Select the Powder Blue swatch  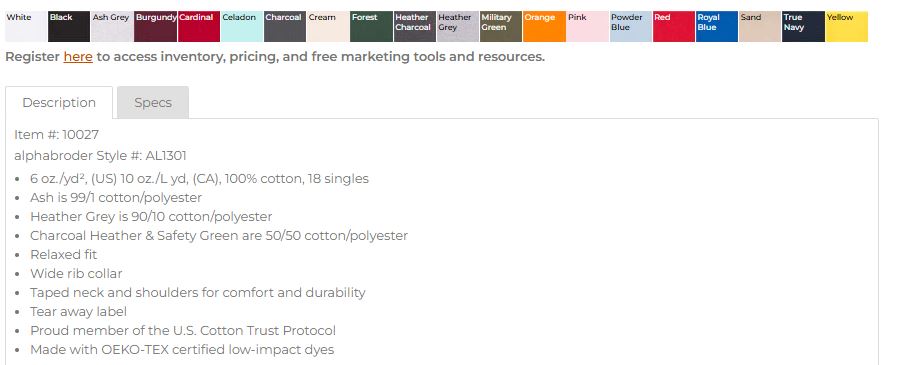[x=631, y=26]
